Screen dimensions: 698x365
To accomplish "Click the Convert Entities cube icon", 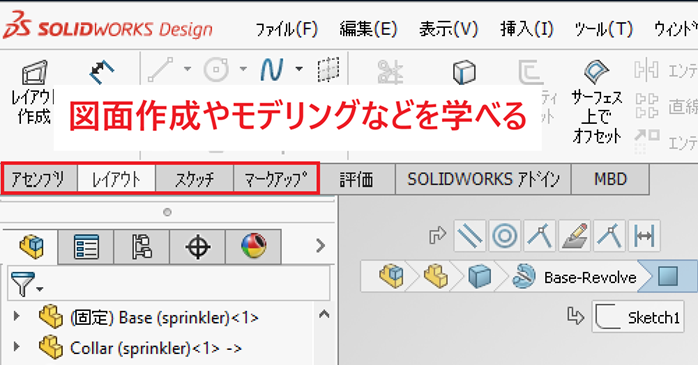I will point(464,71).
